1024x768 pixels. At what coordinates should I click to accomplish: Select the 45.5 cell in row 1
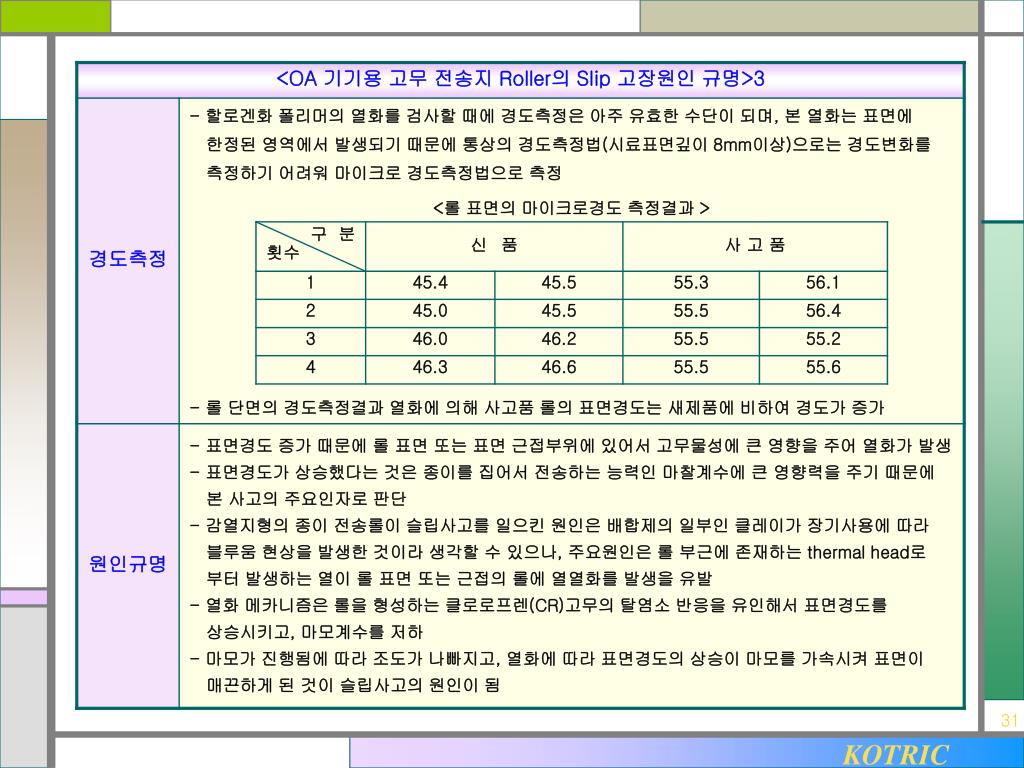point(558,283)
